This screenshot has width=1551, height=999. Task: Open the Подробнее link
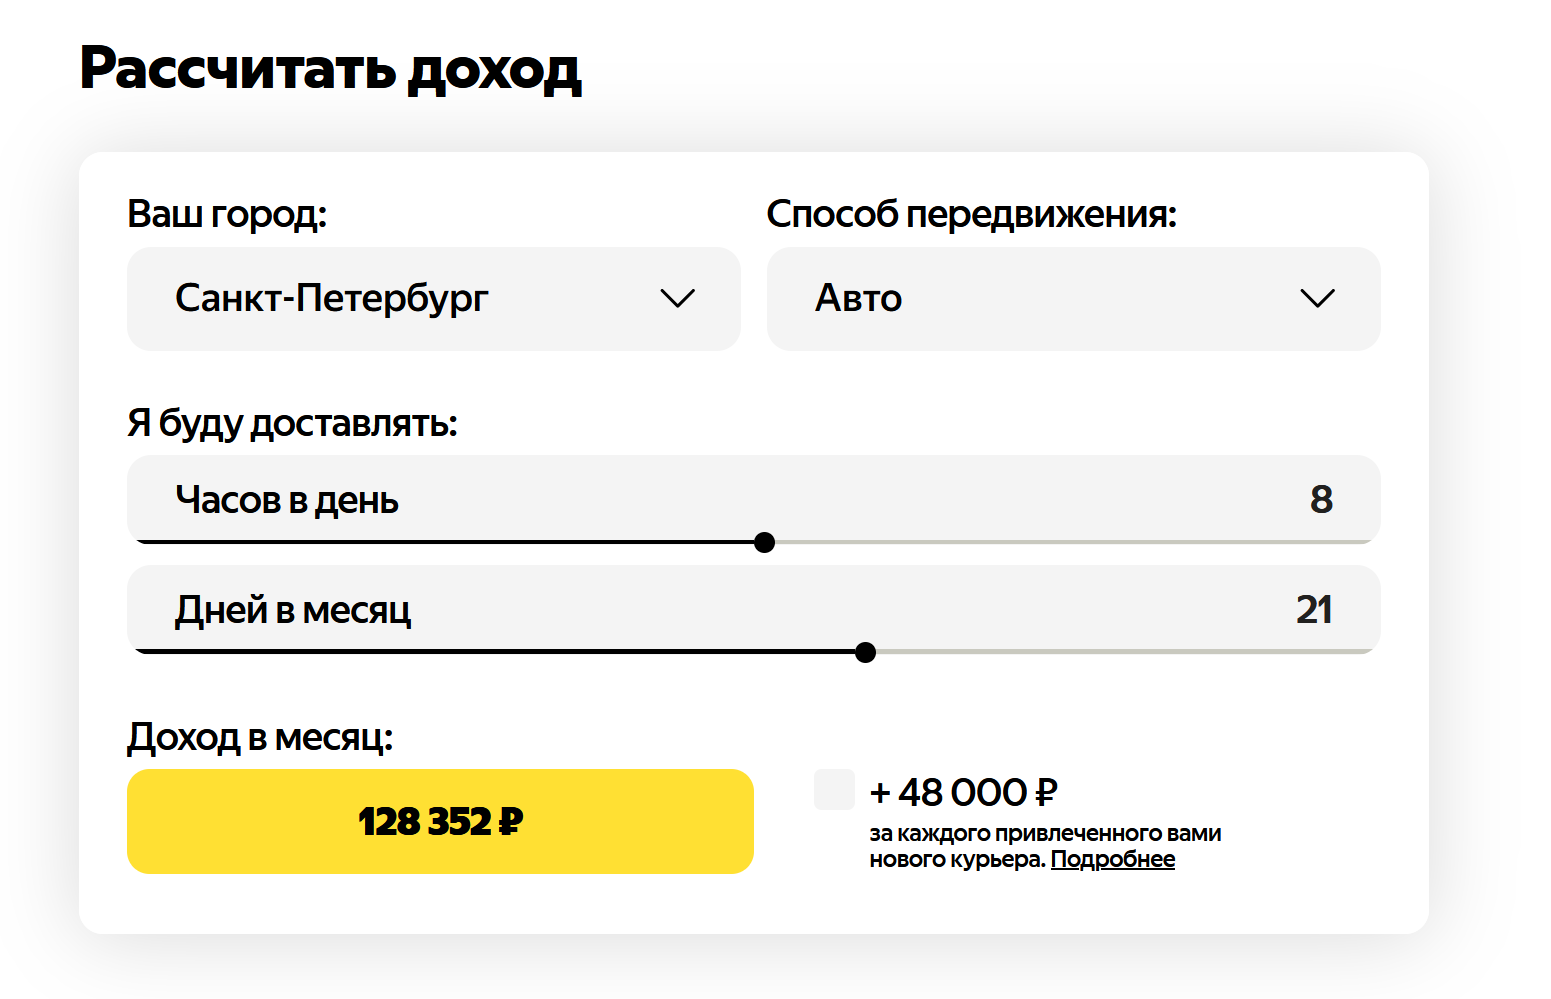(x=1112, y=860)
